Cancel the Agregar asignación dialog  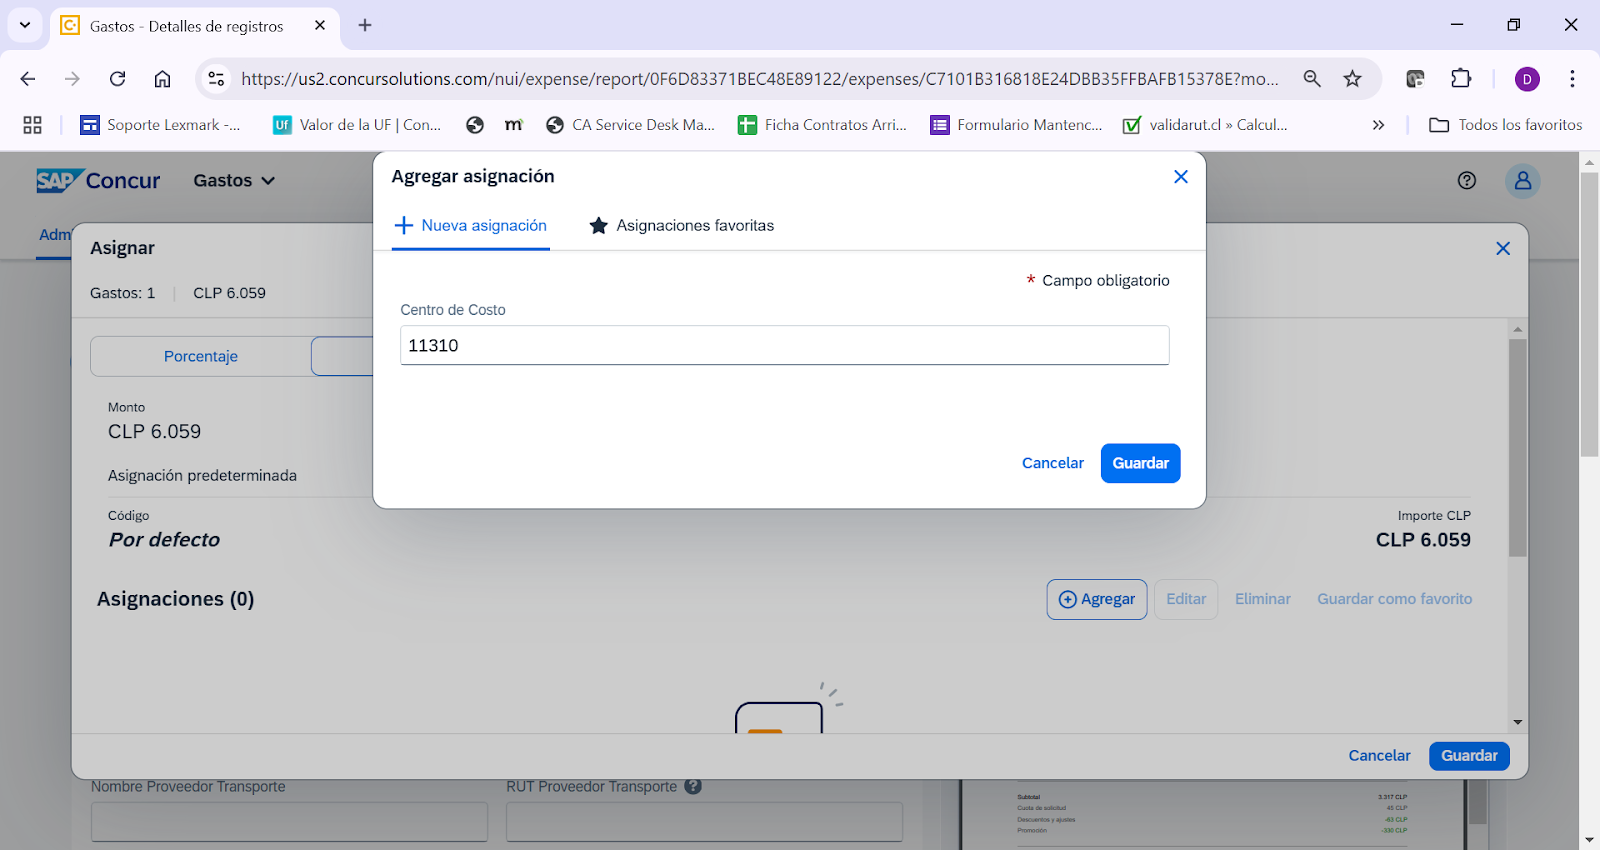click(x=1052, y=463)
